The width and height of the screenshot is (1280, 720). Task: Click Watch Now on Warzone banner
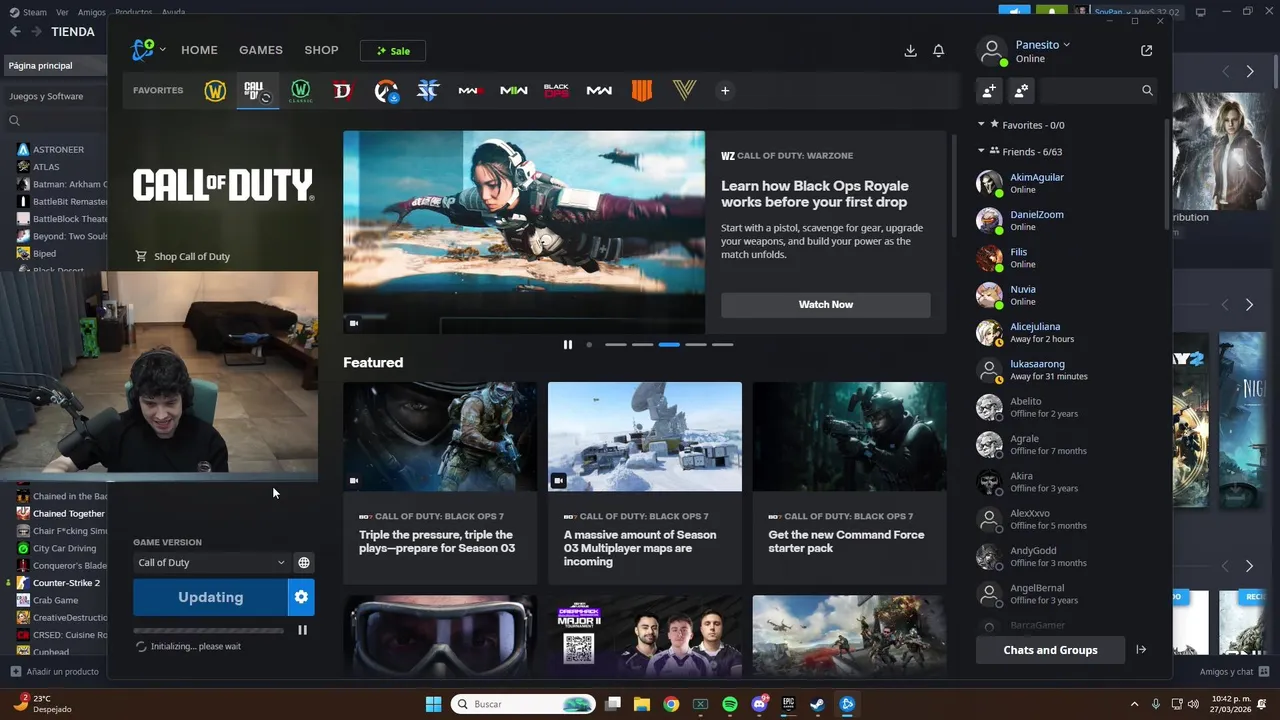[826, 304]
